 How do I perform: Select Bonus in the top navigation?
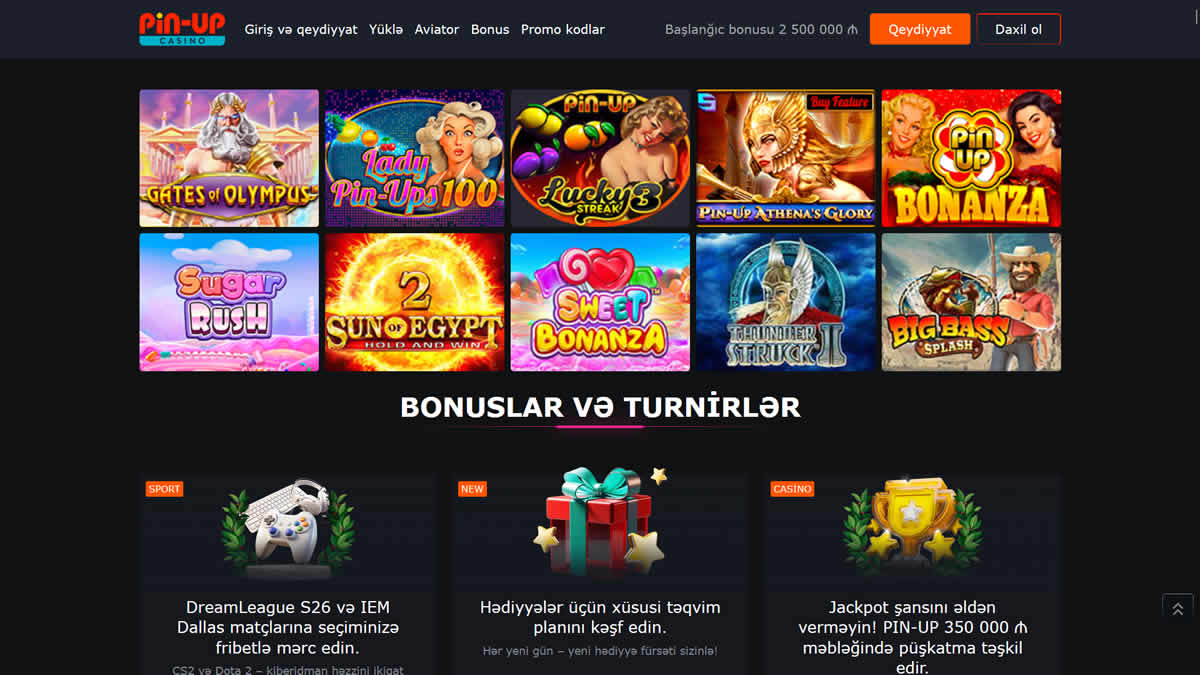pyautogui.click(x=490, y=30)
